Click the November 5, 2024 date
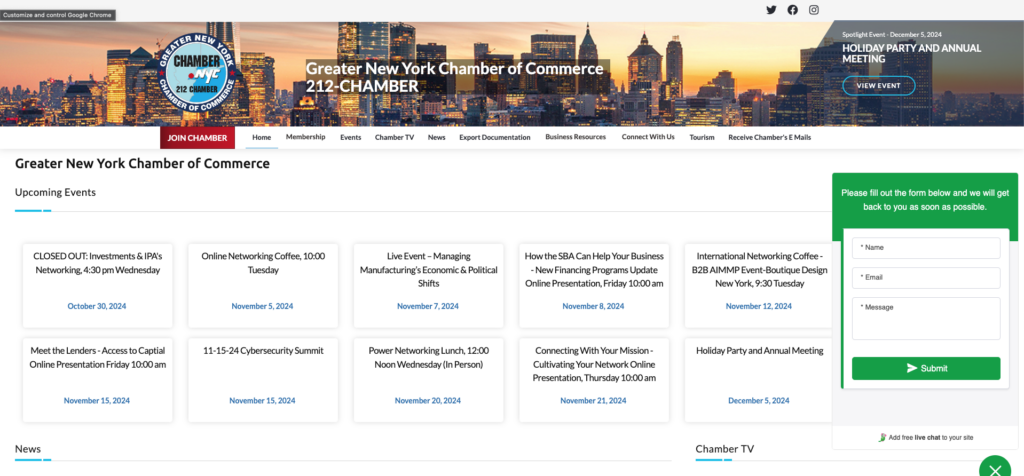The width and height of the screenshot is (1024, 476). (263, 306)
